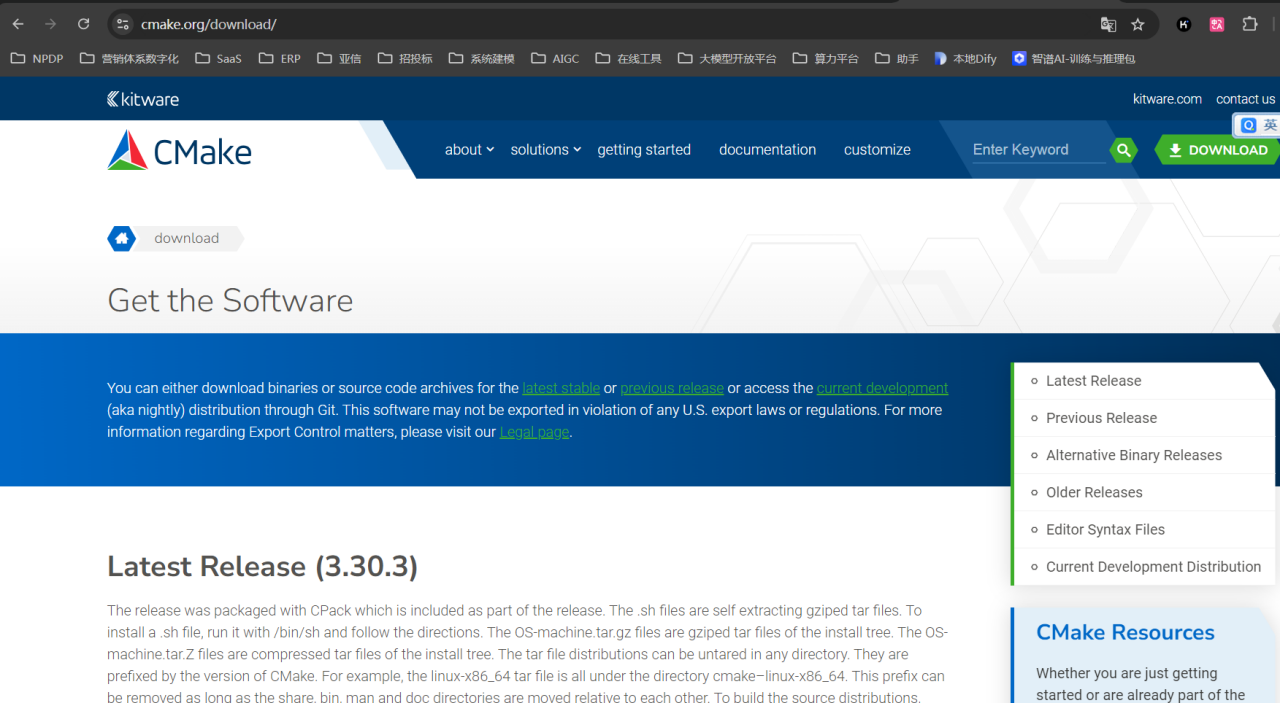Click the CMake triangle logo
This screenshot has width=1280, height=703.
click(x=127, y=150)
